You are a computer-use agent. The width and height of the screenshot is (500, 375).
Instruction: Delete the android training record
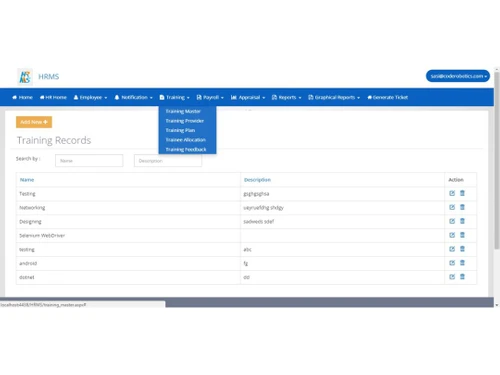point(462,263)
